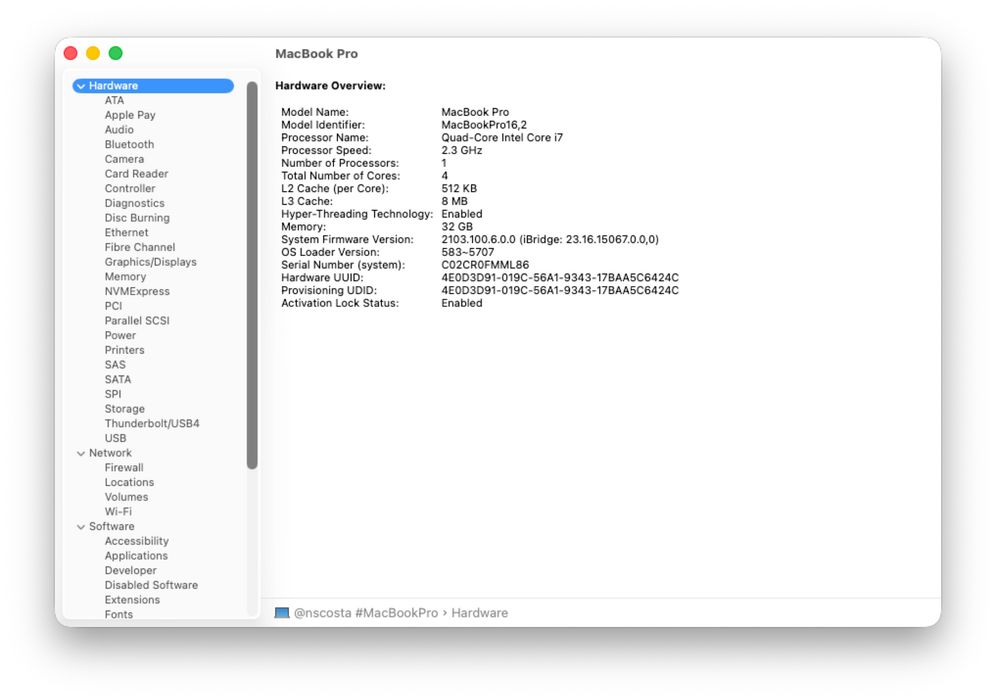Click the serial number C02CR0FMML86
This screenshot has height=700, width=996.
[x=485, y=265]
